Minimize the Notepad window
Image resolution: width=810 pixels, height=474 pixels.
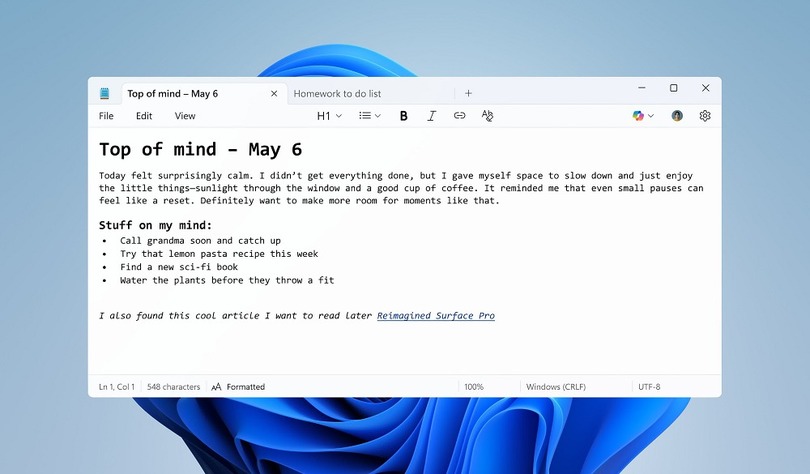pyautogui.click(x=642, y=88)
